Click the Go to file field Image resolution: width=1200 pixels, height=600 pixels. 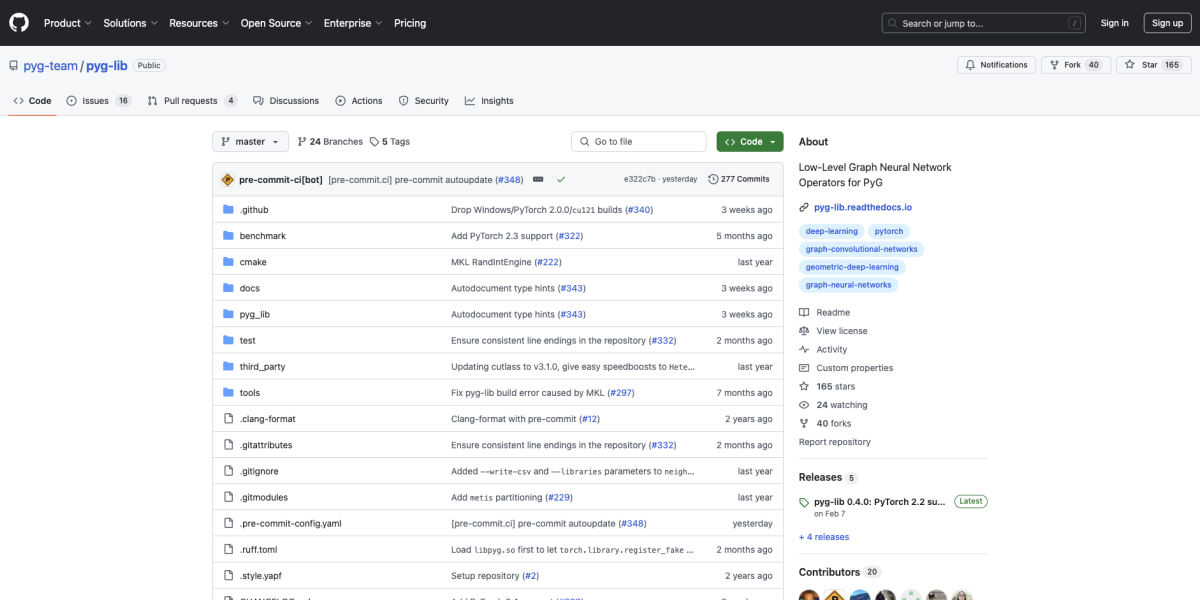coord(639,142)
